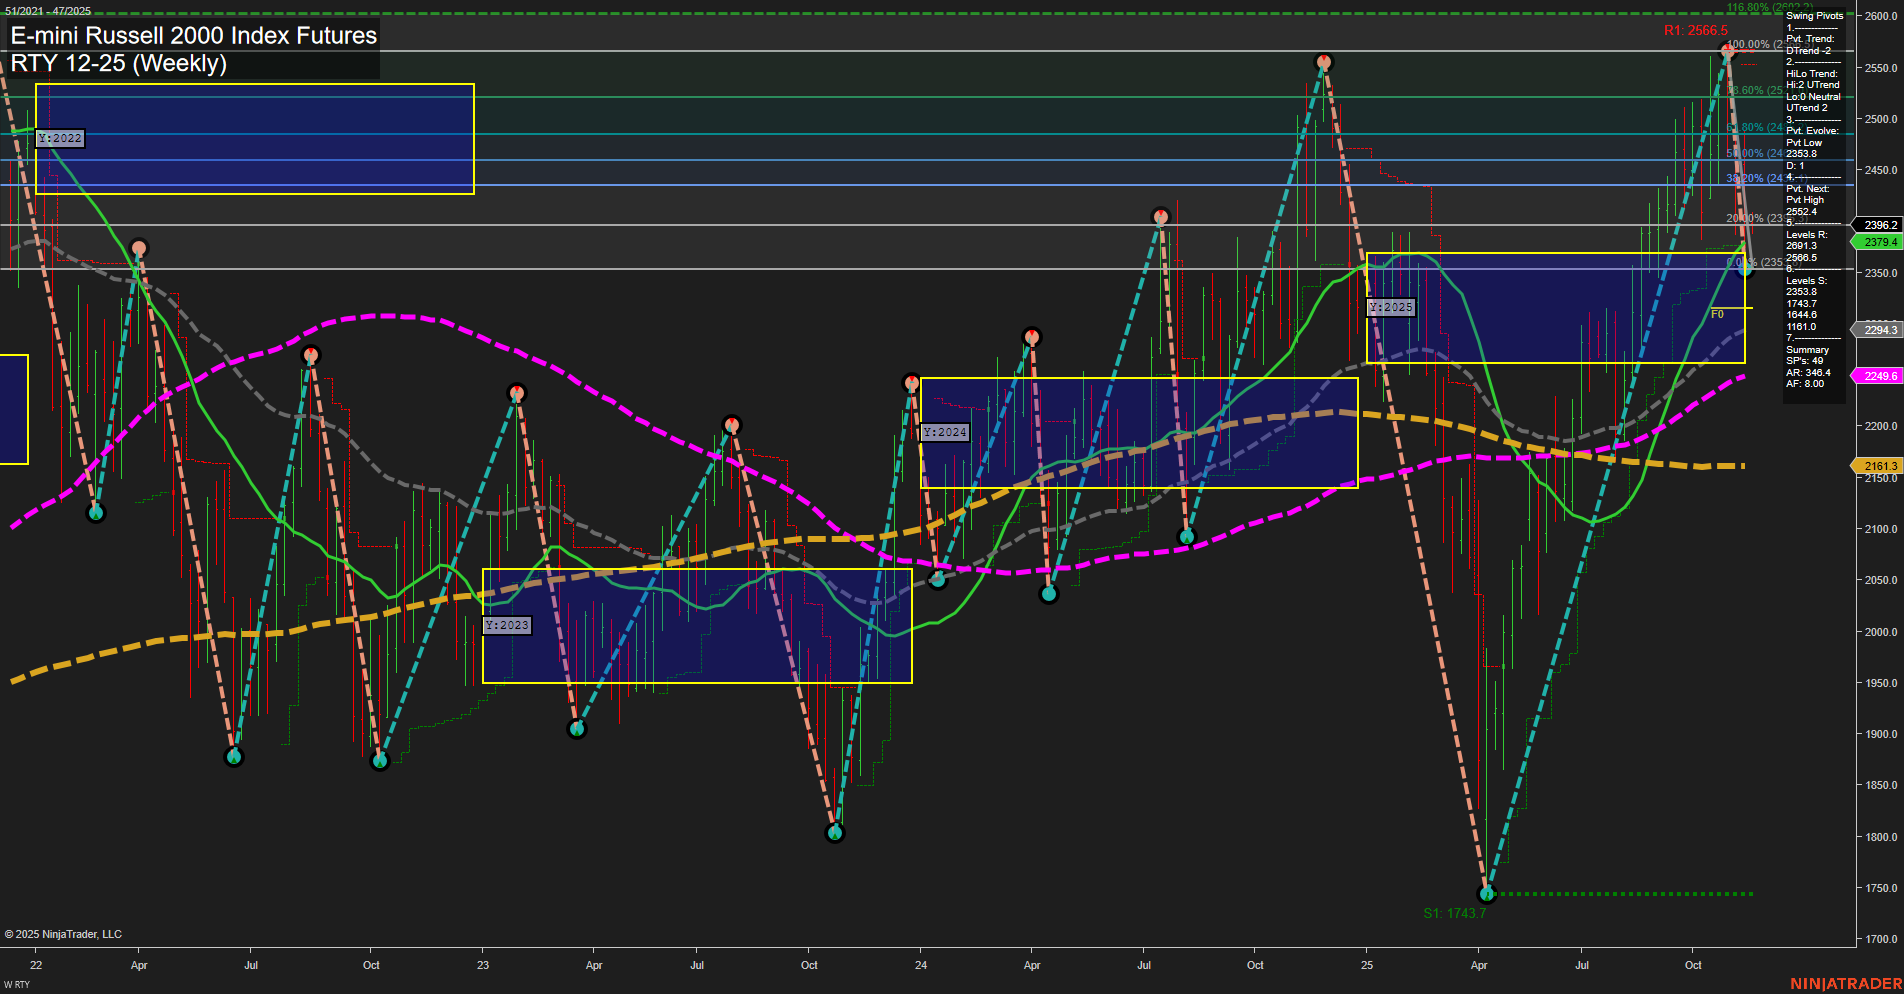Select the Y:2022 range box label

(x=59, y=138)
